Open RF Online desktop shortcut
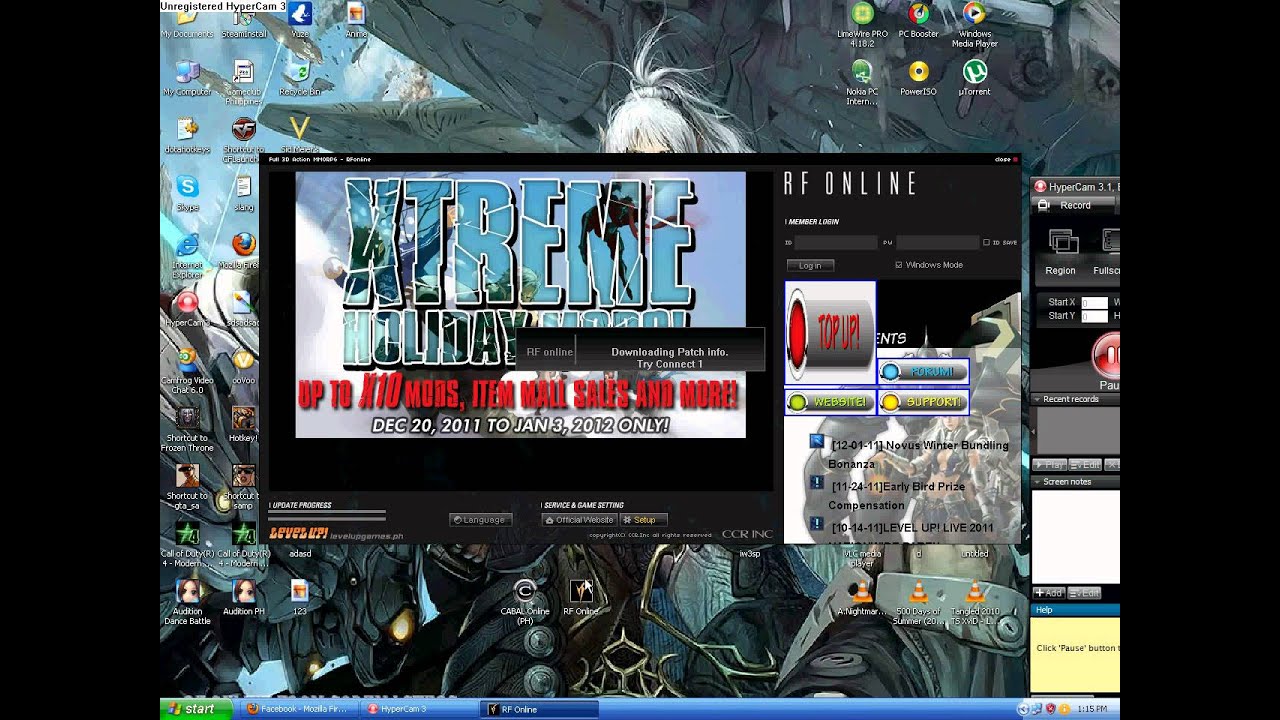1280x720 pixels. point(581,598)
